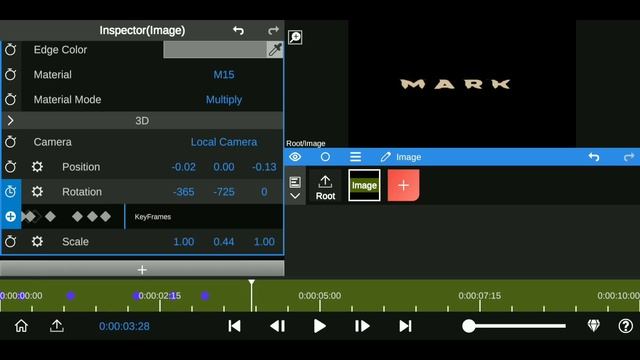Open the layer hamburger menu
Image resolution: width=640 pixels, height=360 pixels.
(x=356, y=157)
